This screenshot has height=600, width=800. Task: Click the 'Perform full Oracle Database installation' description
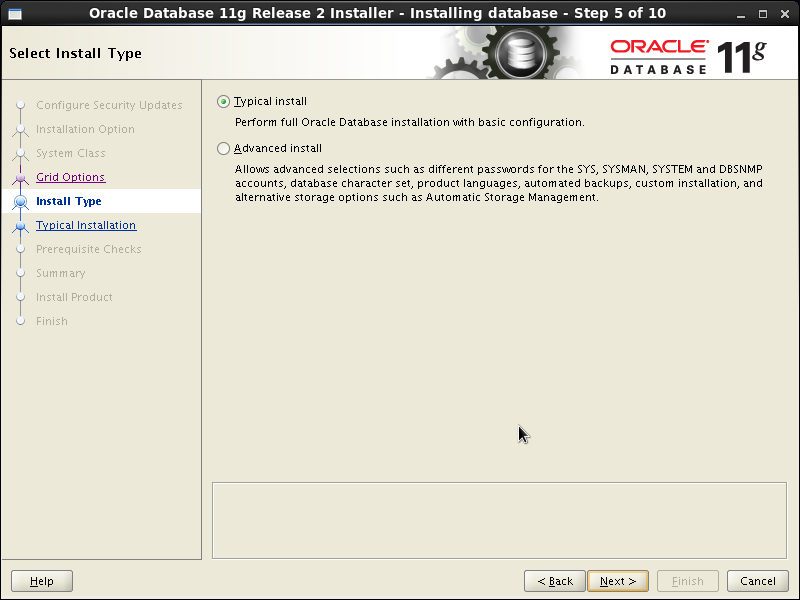point(410,122)
